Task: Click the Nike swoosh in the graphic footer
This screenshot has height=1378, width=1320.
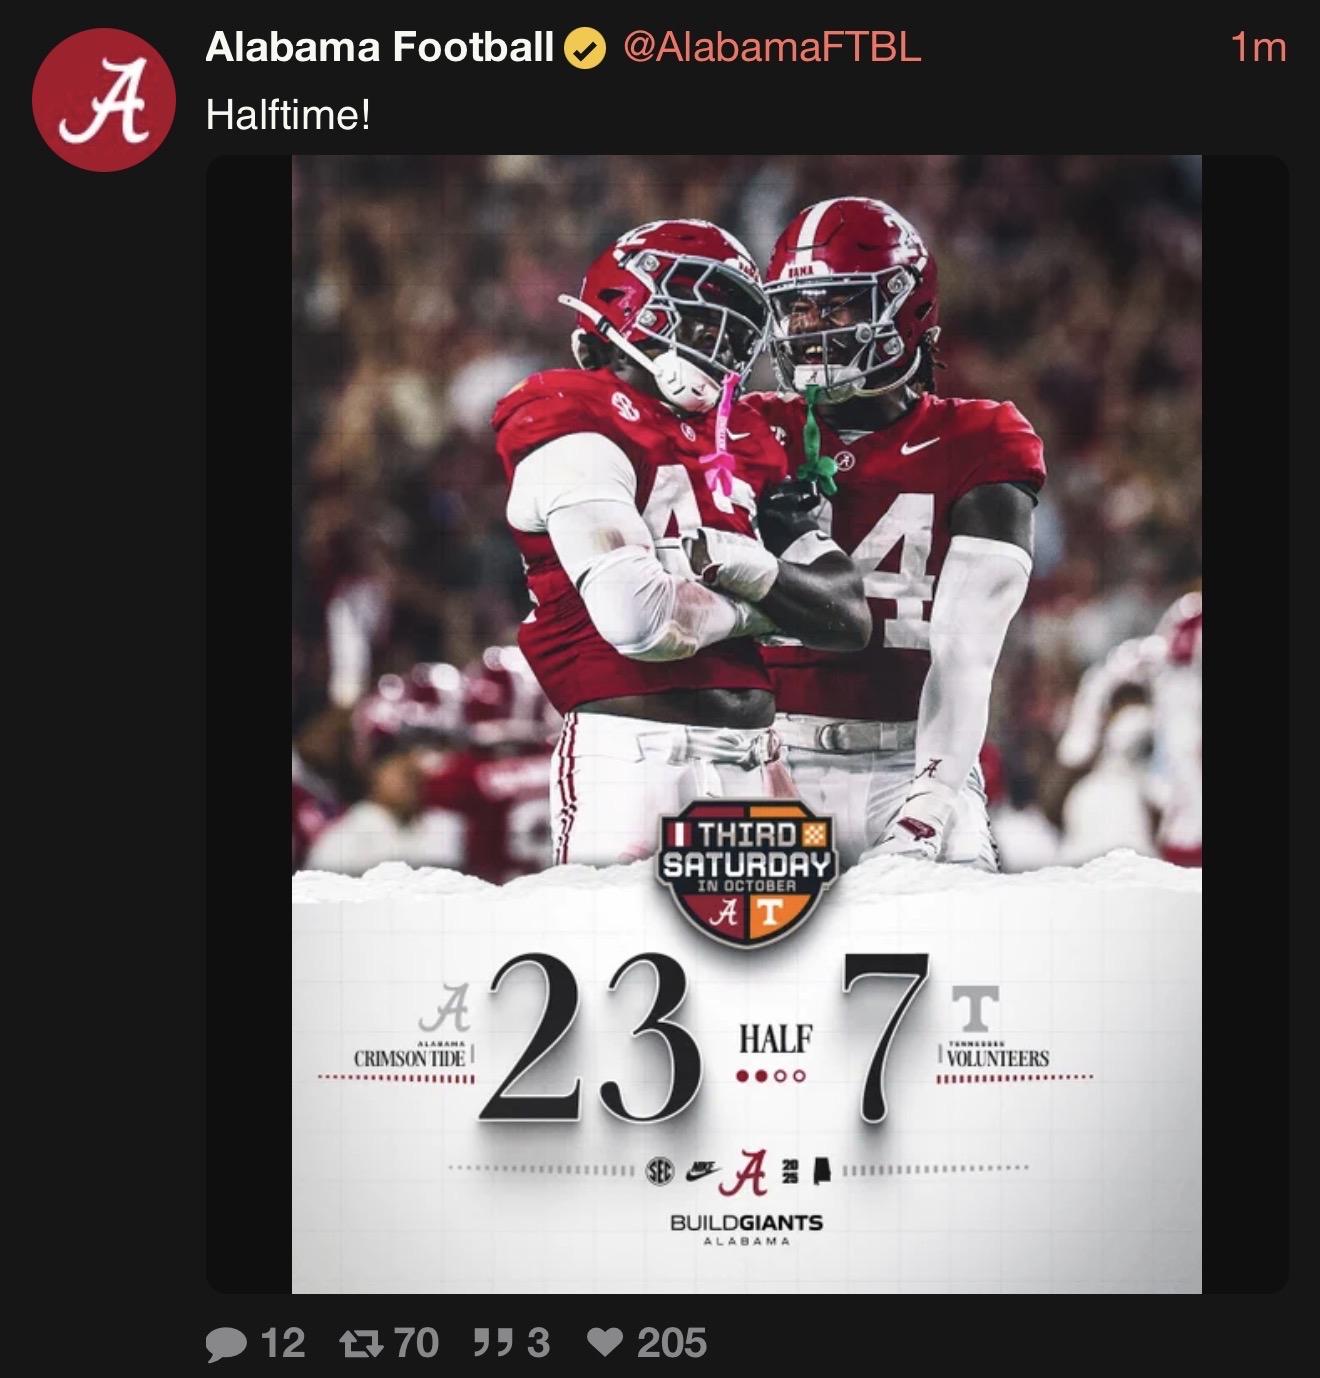Action: tap(703, 1168)
